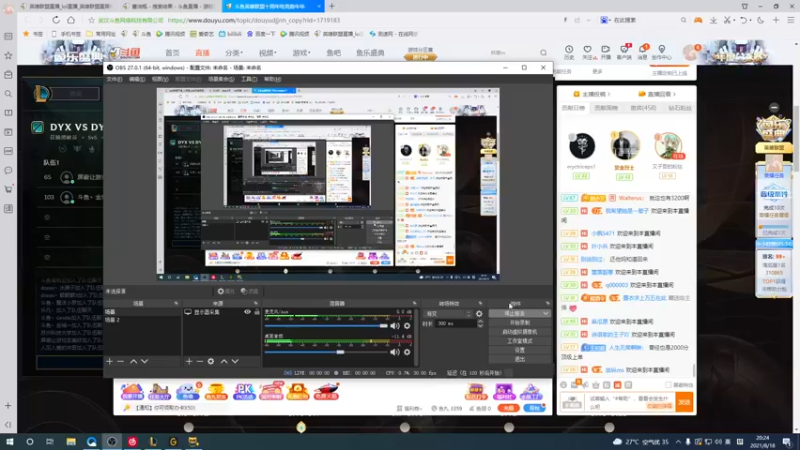Add a new source in OBS sources panel
This screenshot has height=450, width=800.
(x=189, y=361)
